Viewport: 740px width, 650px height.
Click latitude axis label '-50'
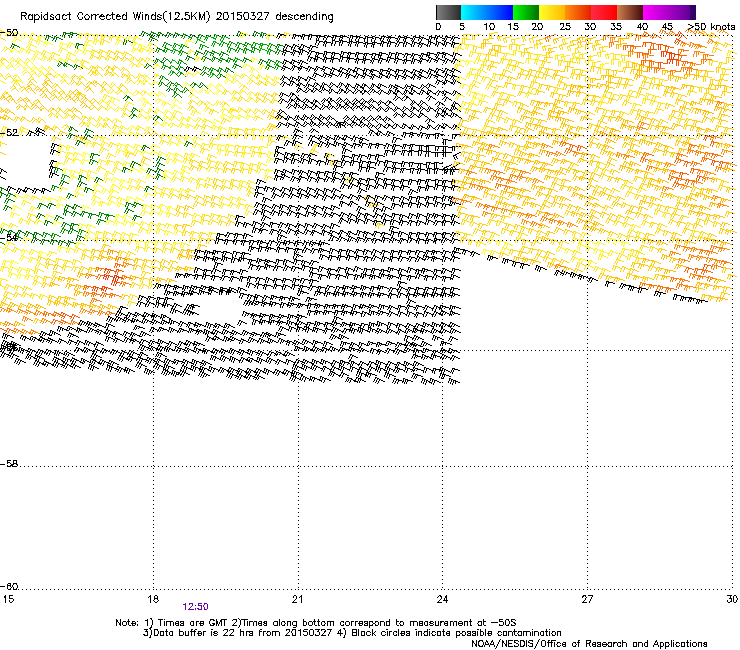[9, 33]
